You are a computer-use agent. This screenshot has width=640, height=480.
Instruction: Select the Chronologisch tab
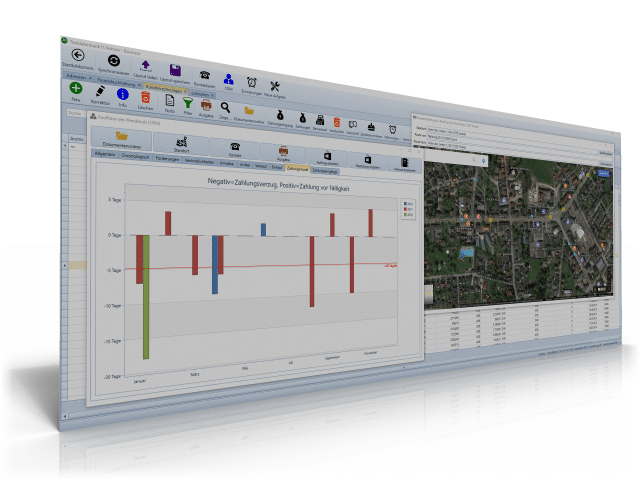tap(135, 156)
